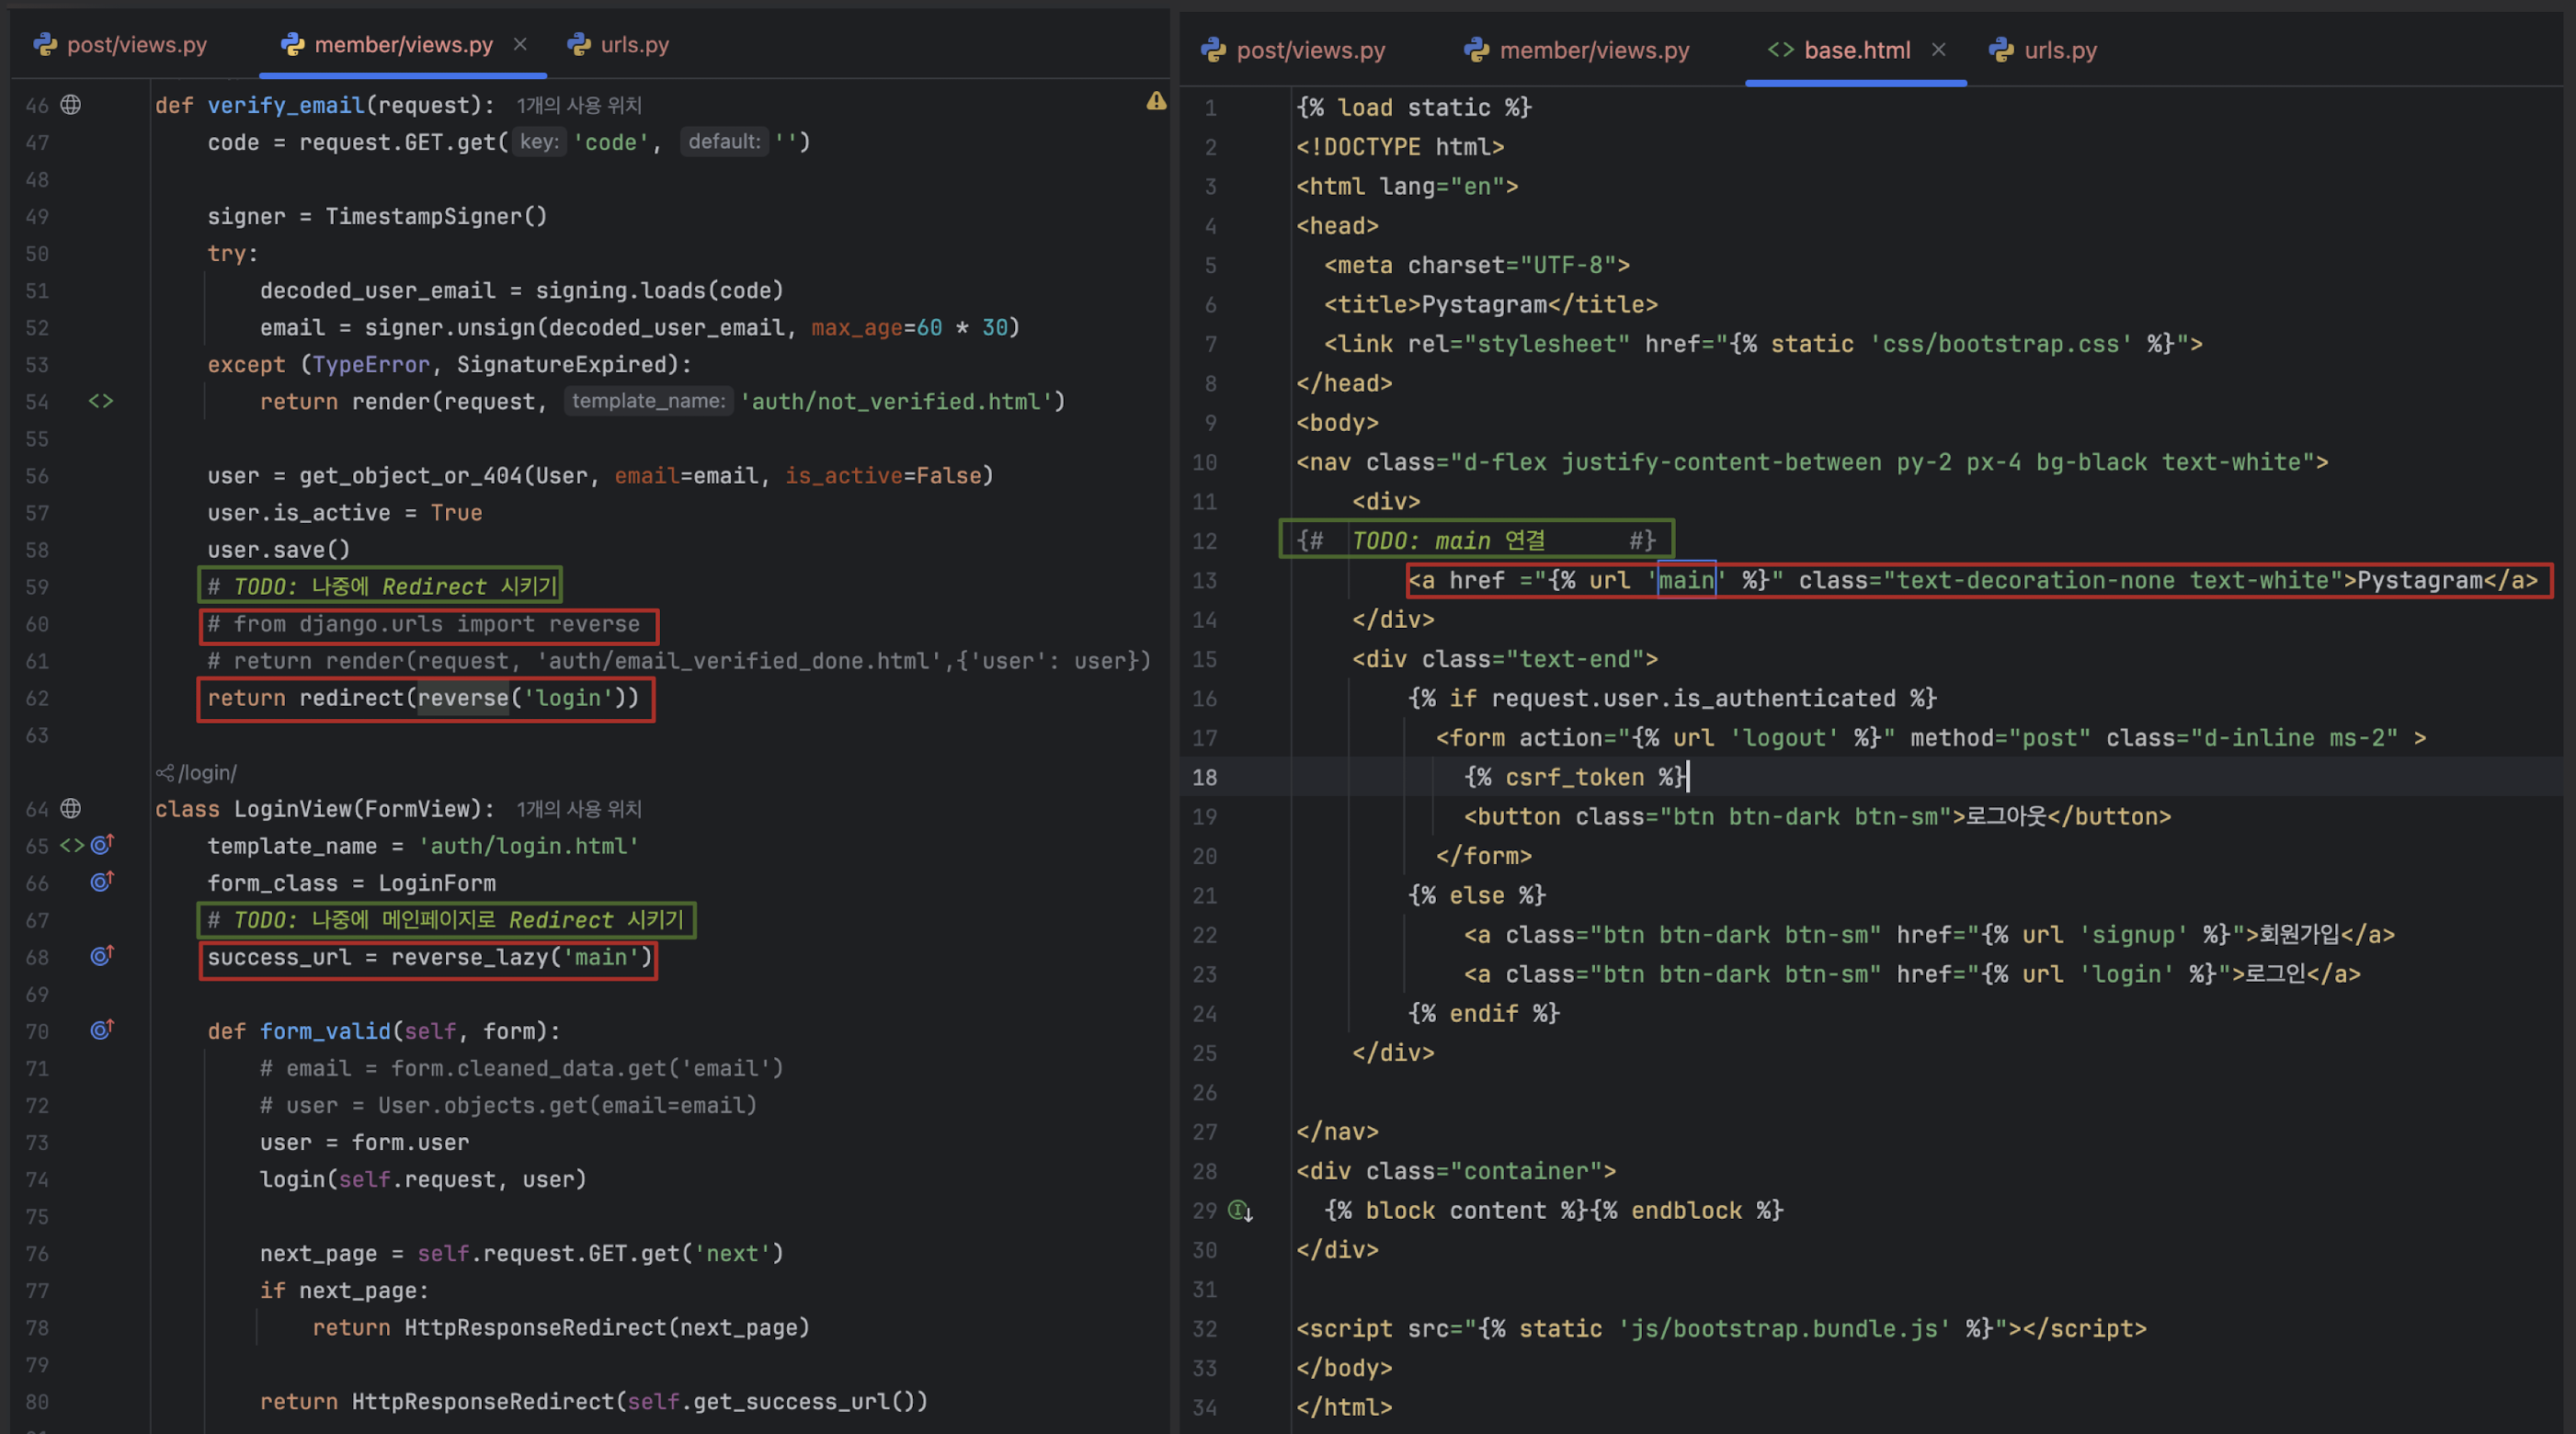Click the override marker beside form_class
Image resolution: width=2576 pixels, height=1434 pixels.
(x=102, y=882)
